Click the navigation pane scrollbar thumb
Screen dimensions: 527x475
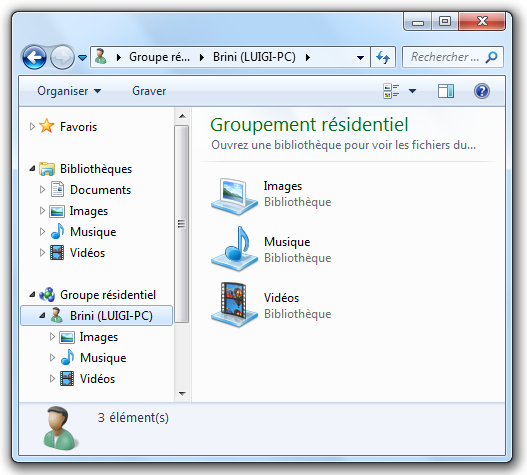(182, 224)
